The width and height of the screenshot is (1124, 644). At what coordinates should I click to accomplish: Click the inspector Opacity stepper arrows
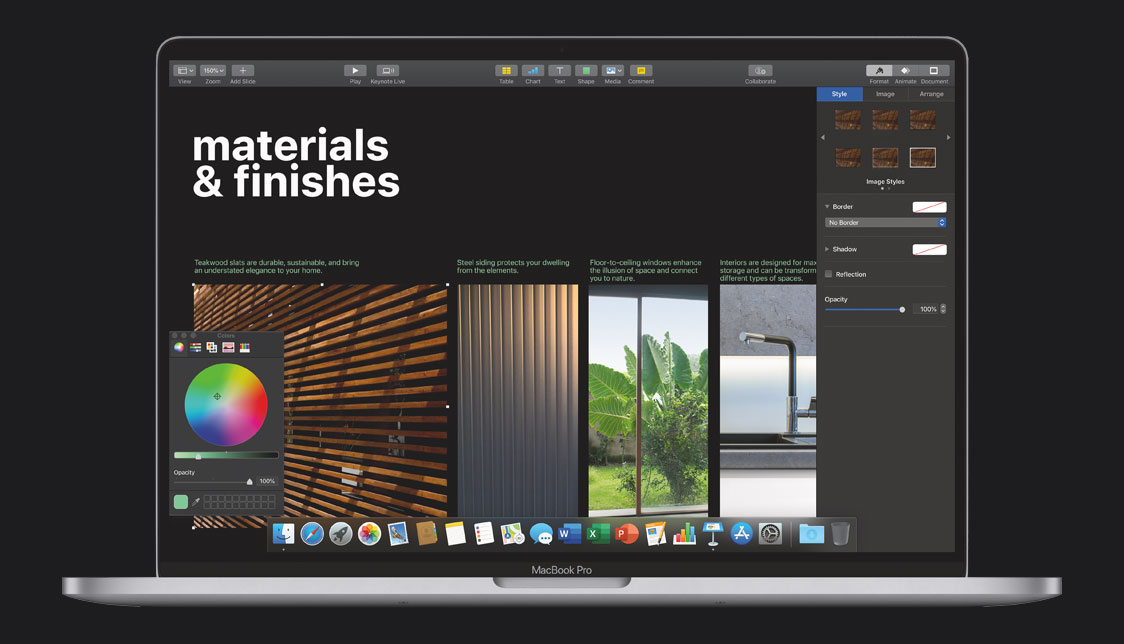coord(943,309)
